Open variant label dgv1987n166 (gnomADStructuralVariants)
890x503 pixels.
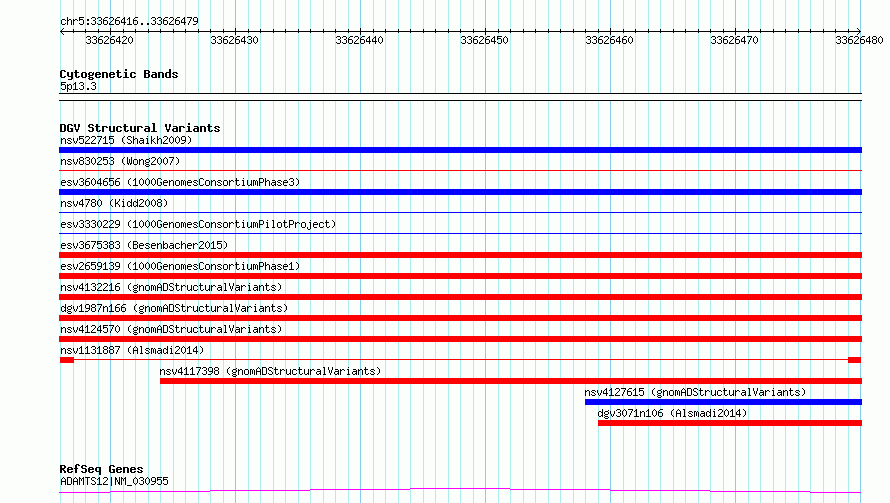(x=174, y=308)
